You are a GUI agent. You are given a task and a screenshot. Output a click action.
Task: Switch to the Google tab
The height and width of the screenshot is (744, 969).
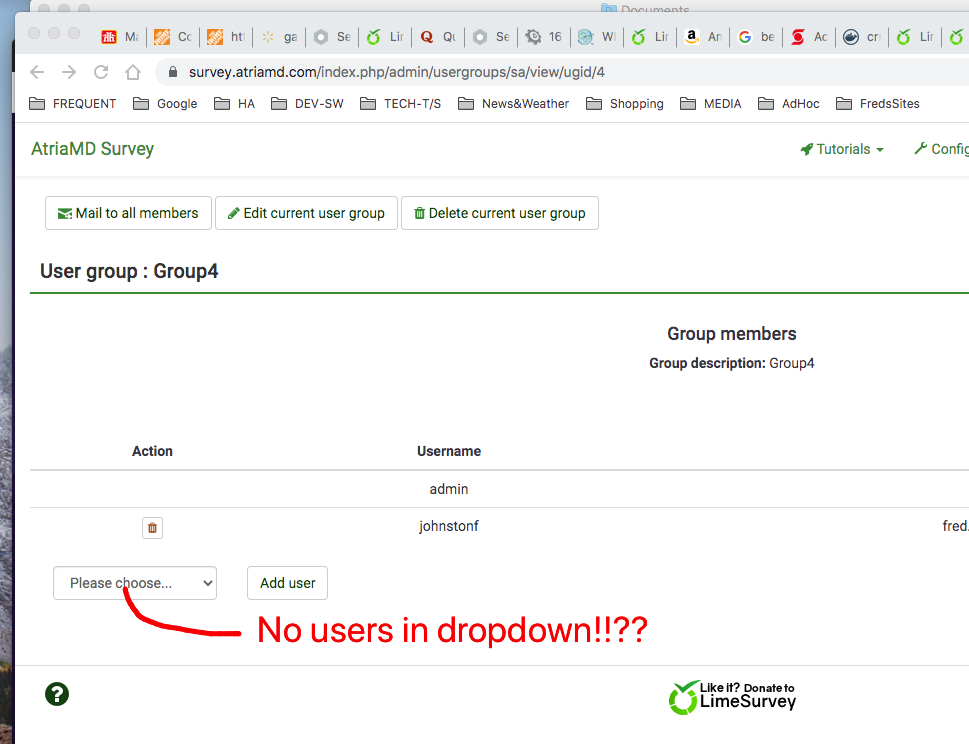tap(756, 37)
